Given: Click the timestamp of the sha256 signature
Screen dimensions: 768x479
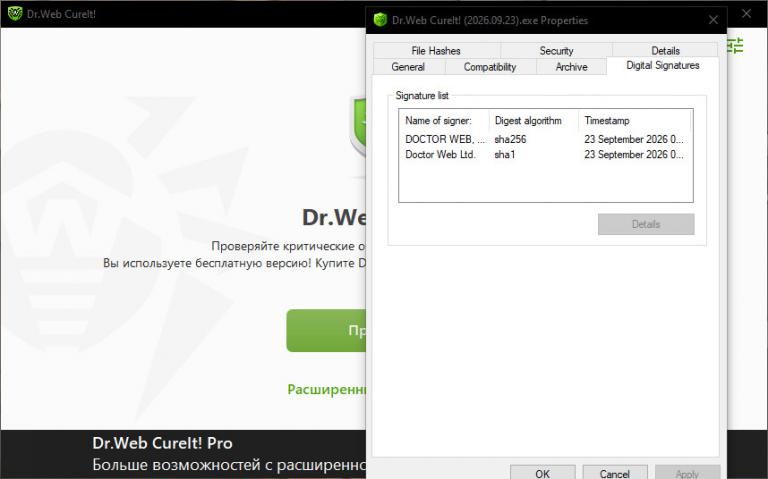Looking at the screenshot, I should tap(634, 139).
